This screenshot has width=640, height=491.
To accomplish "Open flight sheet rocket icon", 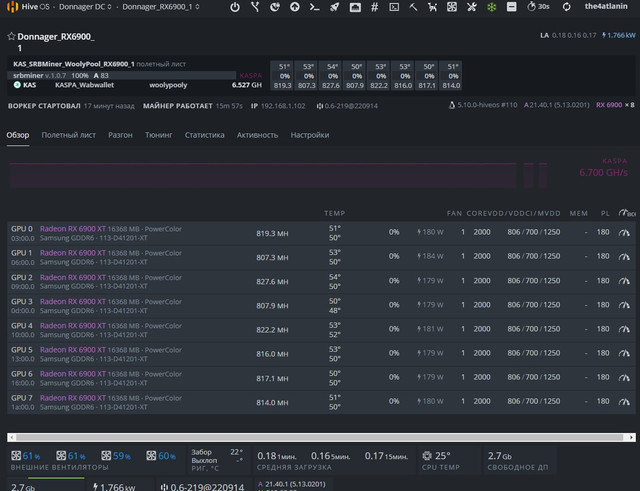I will (x=335, y=7).
